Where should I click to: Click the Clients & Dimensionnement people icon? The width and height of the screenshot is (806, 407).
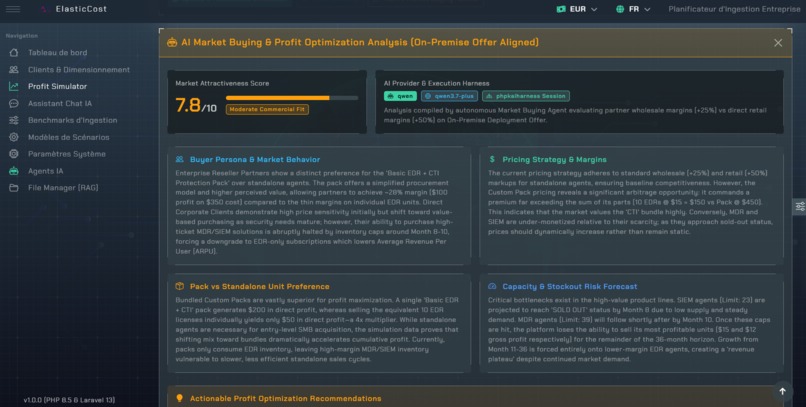14,69
